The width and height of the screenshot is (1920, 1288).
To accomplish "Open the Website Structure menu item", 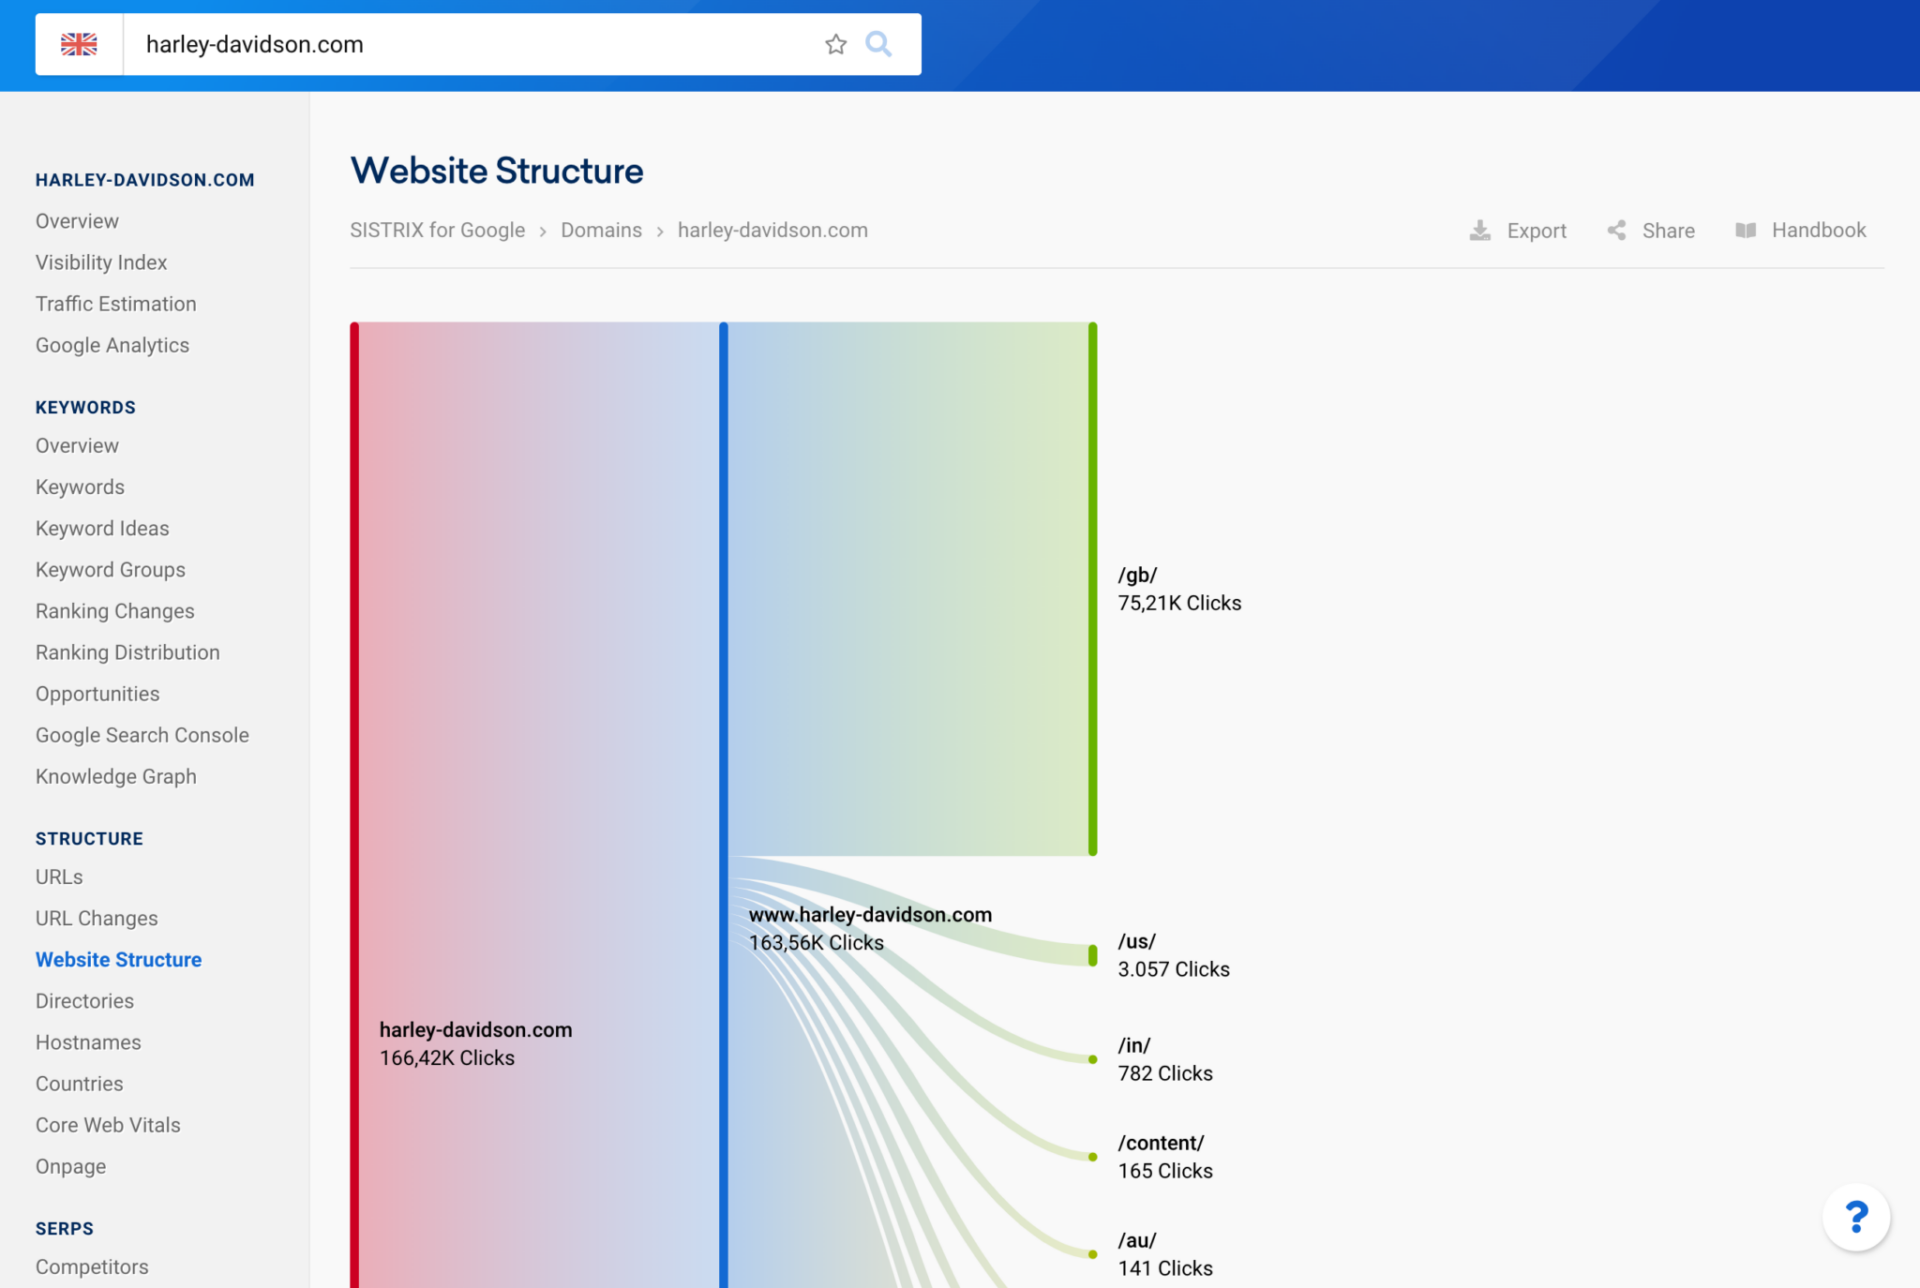I will (118, 959).
